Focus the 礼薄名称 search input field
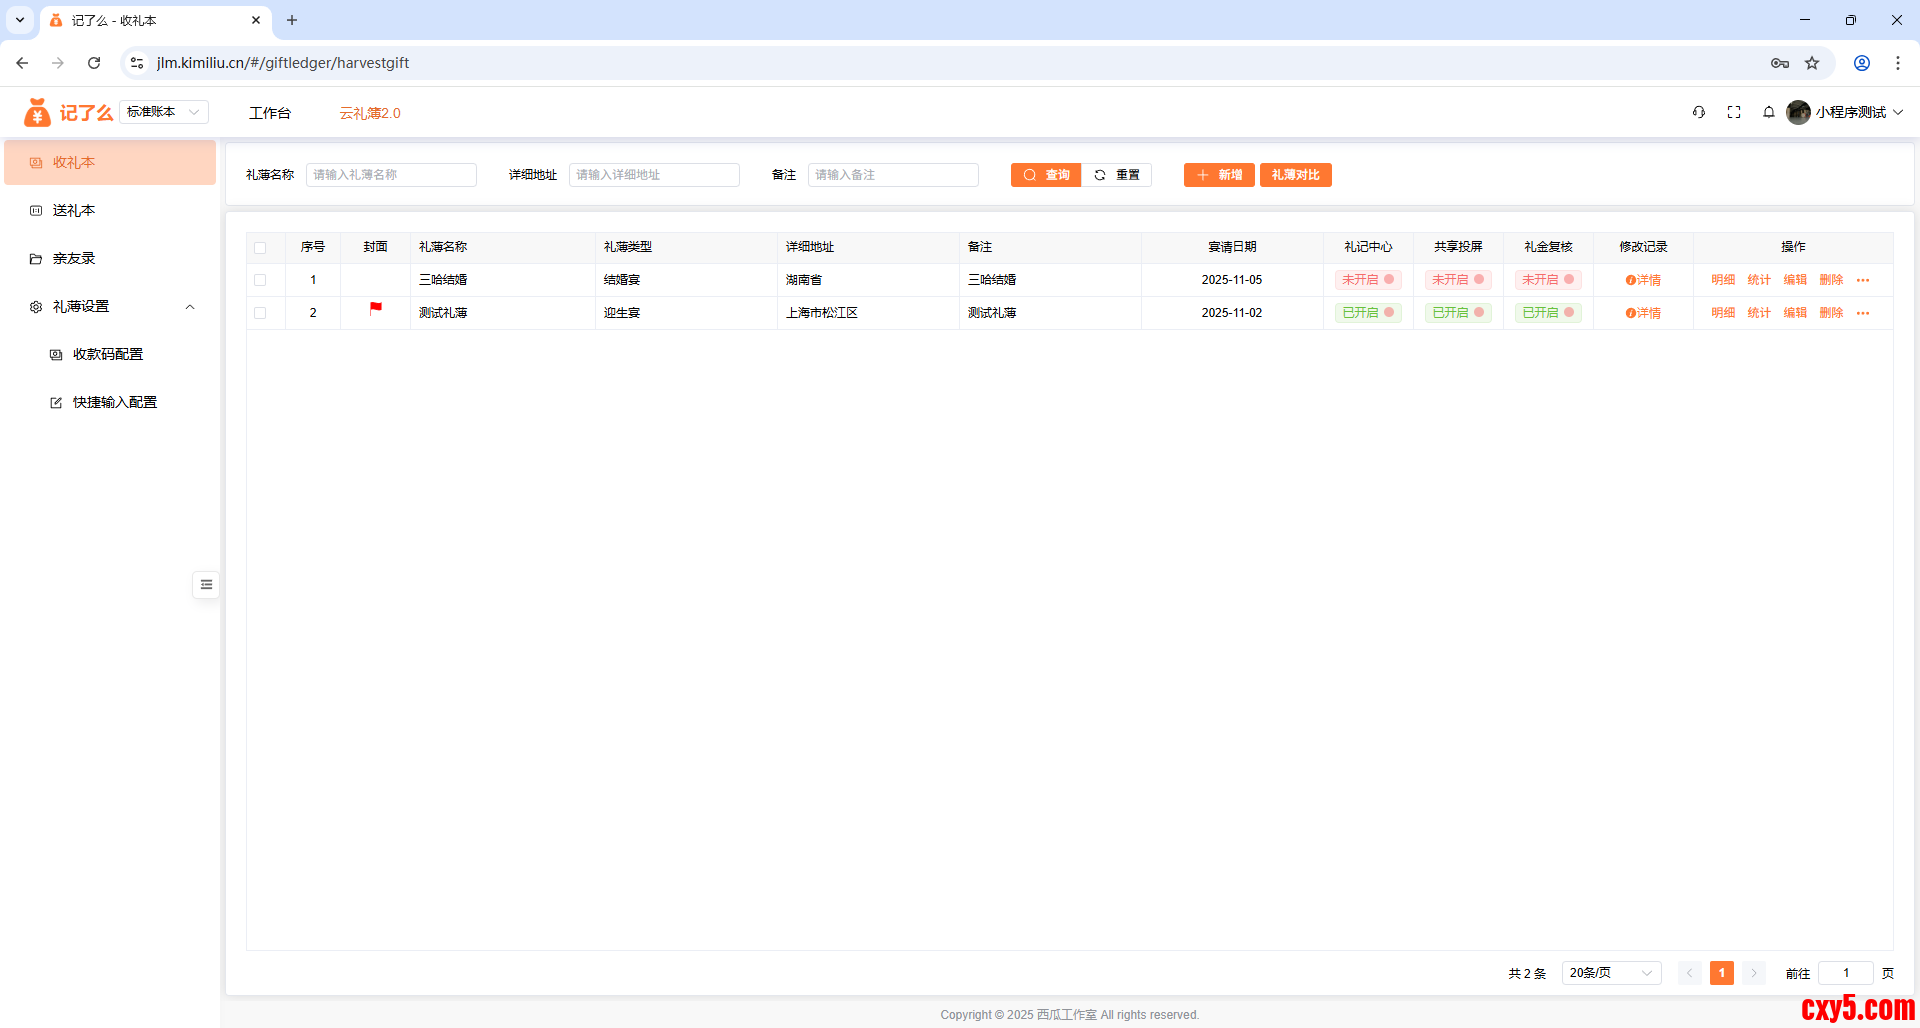 (x=391, y=175)
